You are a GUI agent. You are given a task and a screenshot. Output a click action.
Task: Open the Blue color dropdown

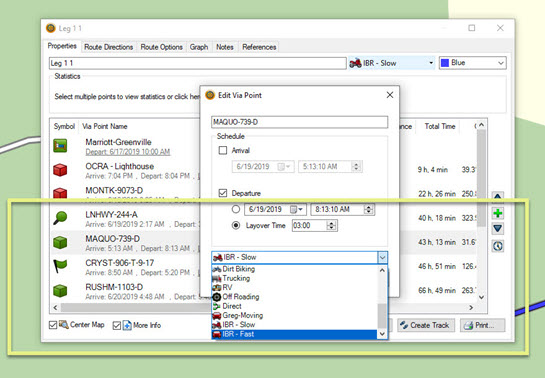[x=472, y=63]
